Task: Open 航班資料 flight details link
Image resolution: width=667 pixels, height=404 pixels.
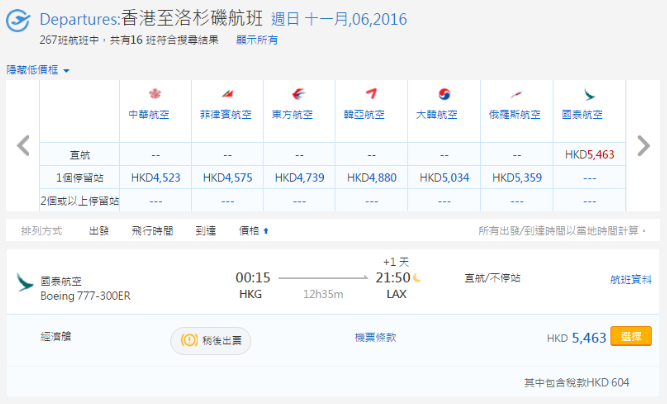Action: [x=631, y=279]
